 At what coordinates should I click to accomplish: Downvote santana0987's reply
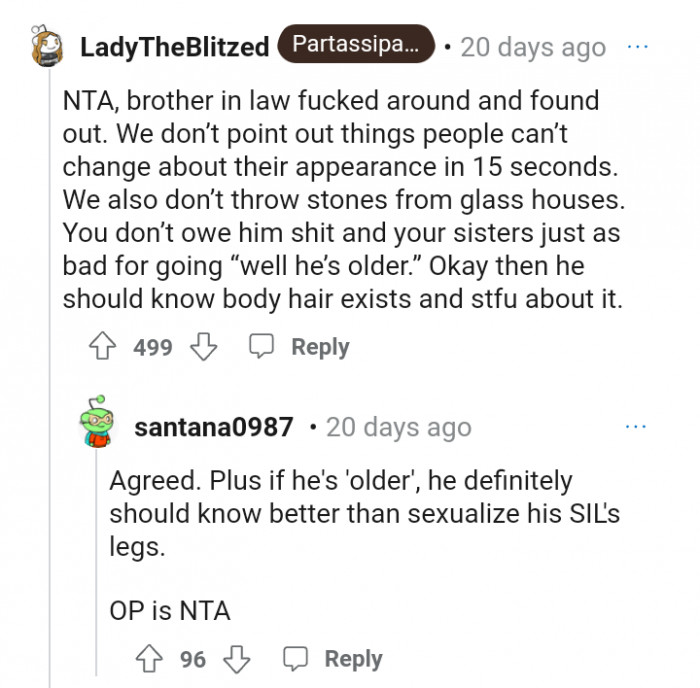pyautogui.click(x=238, y=659)
